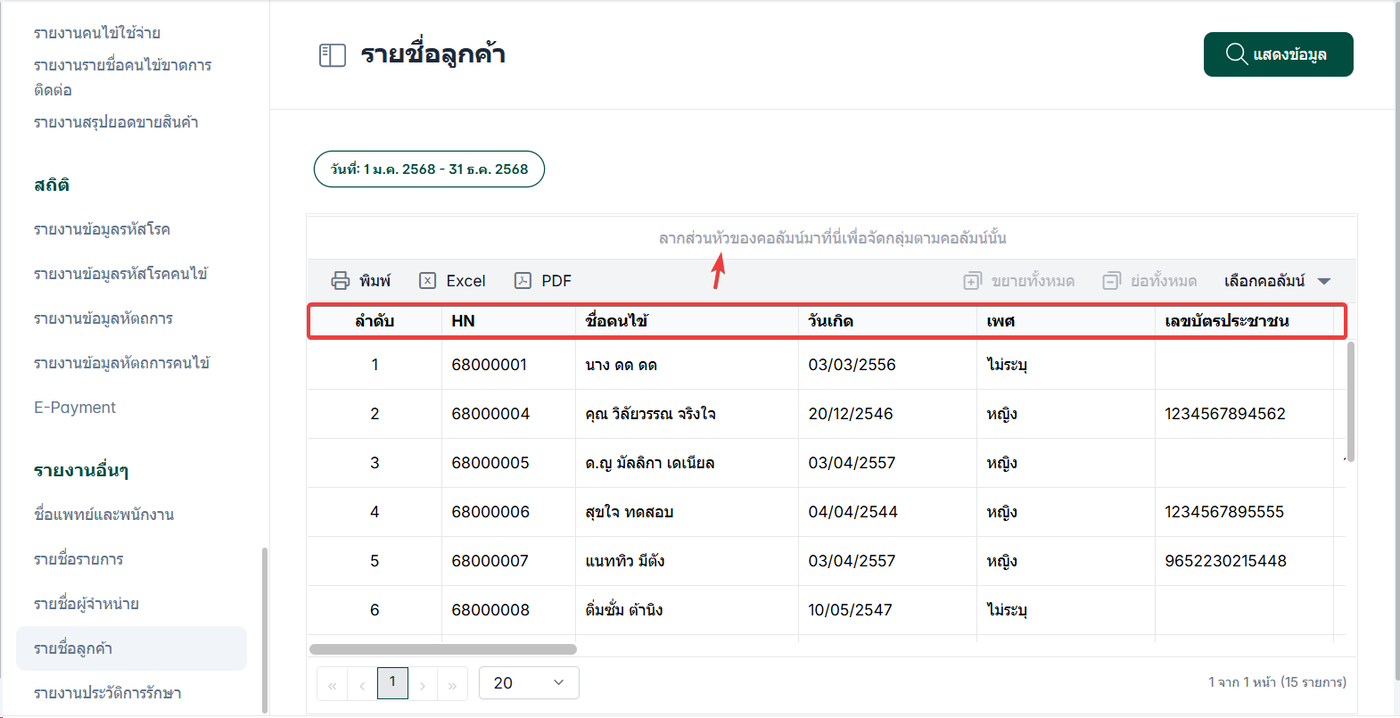Open the page size dropdown showing 20
Viewport: 1400px width, 718px height.
[x=529, y=683]
